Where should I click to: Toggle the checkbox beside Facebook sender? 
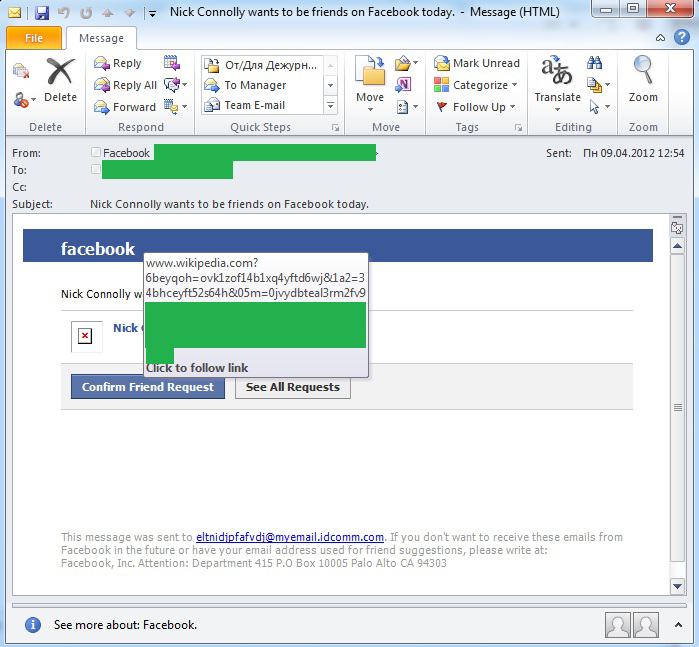(x=95, y=152)
